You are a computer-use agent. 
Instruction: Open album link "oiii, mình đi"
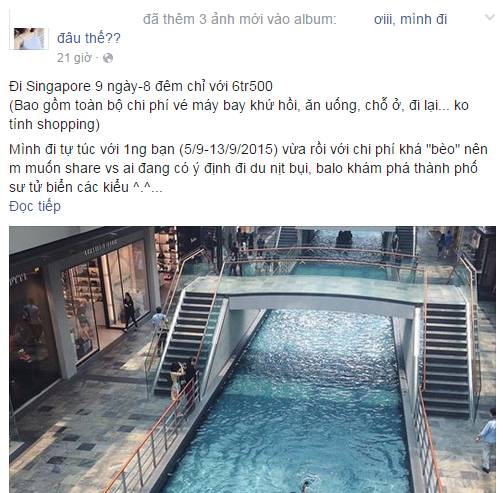click(410, 19)
